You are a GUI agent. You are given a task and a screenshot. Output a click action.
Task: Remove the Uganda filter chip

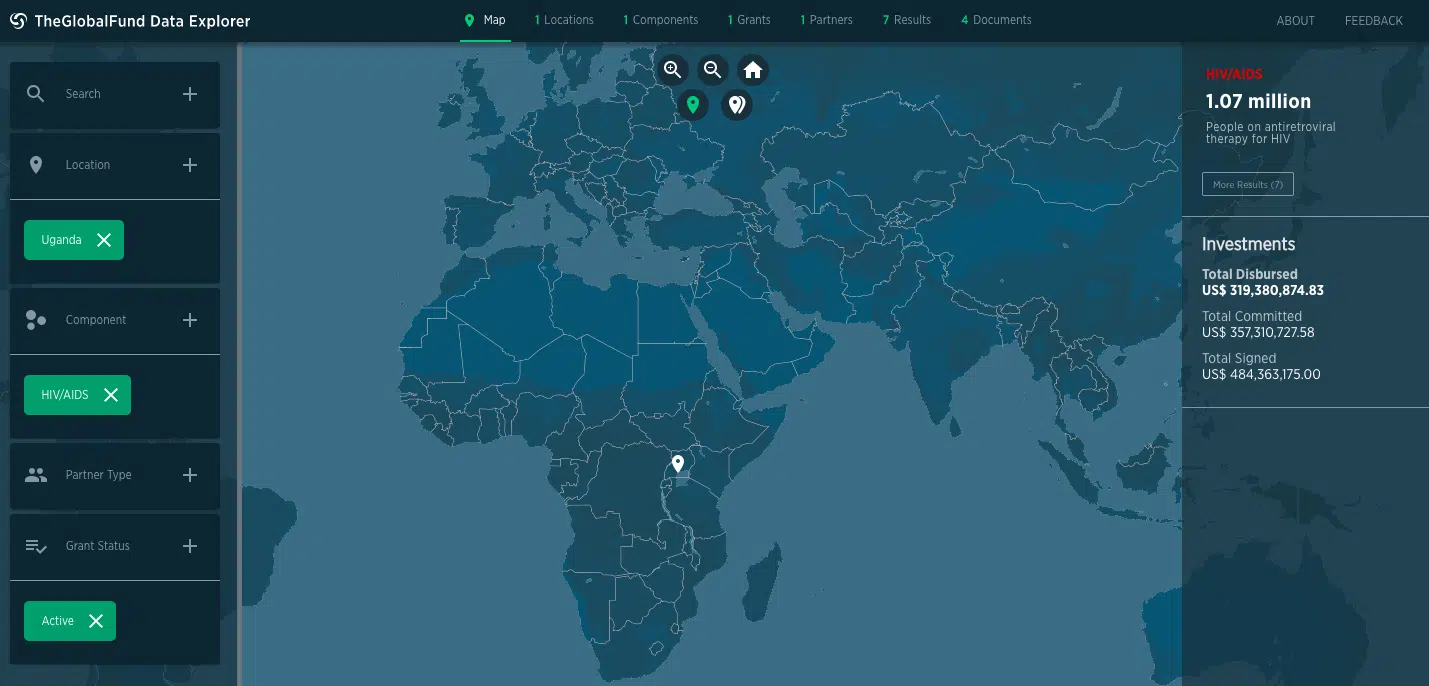click(104, 240)
